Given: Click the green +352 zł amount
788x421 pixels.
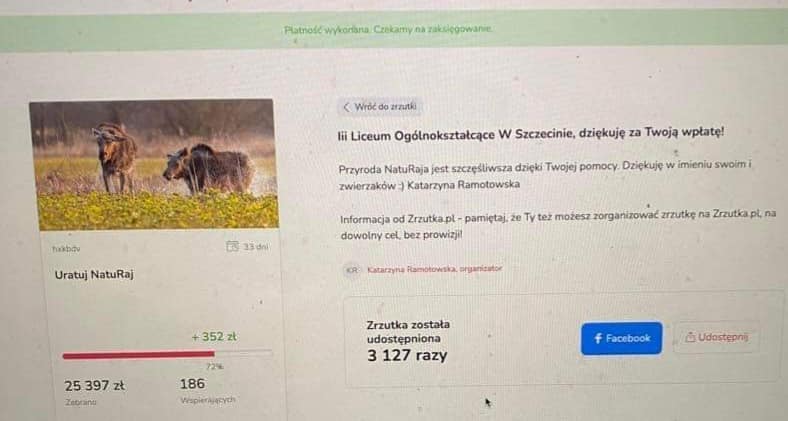Looking at the screenshot, I should (214, 337).
